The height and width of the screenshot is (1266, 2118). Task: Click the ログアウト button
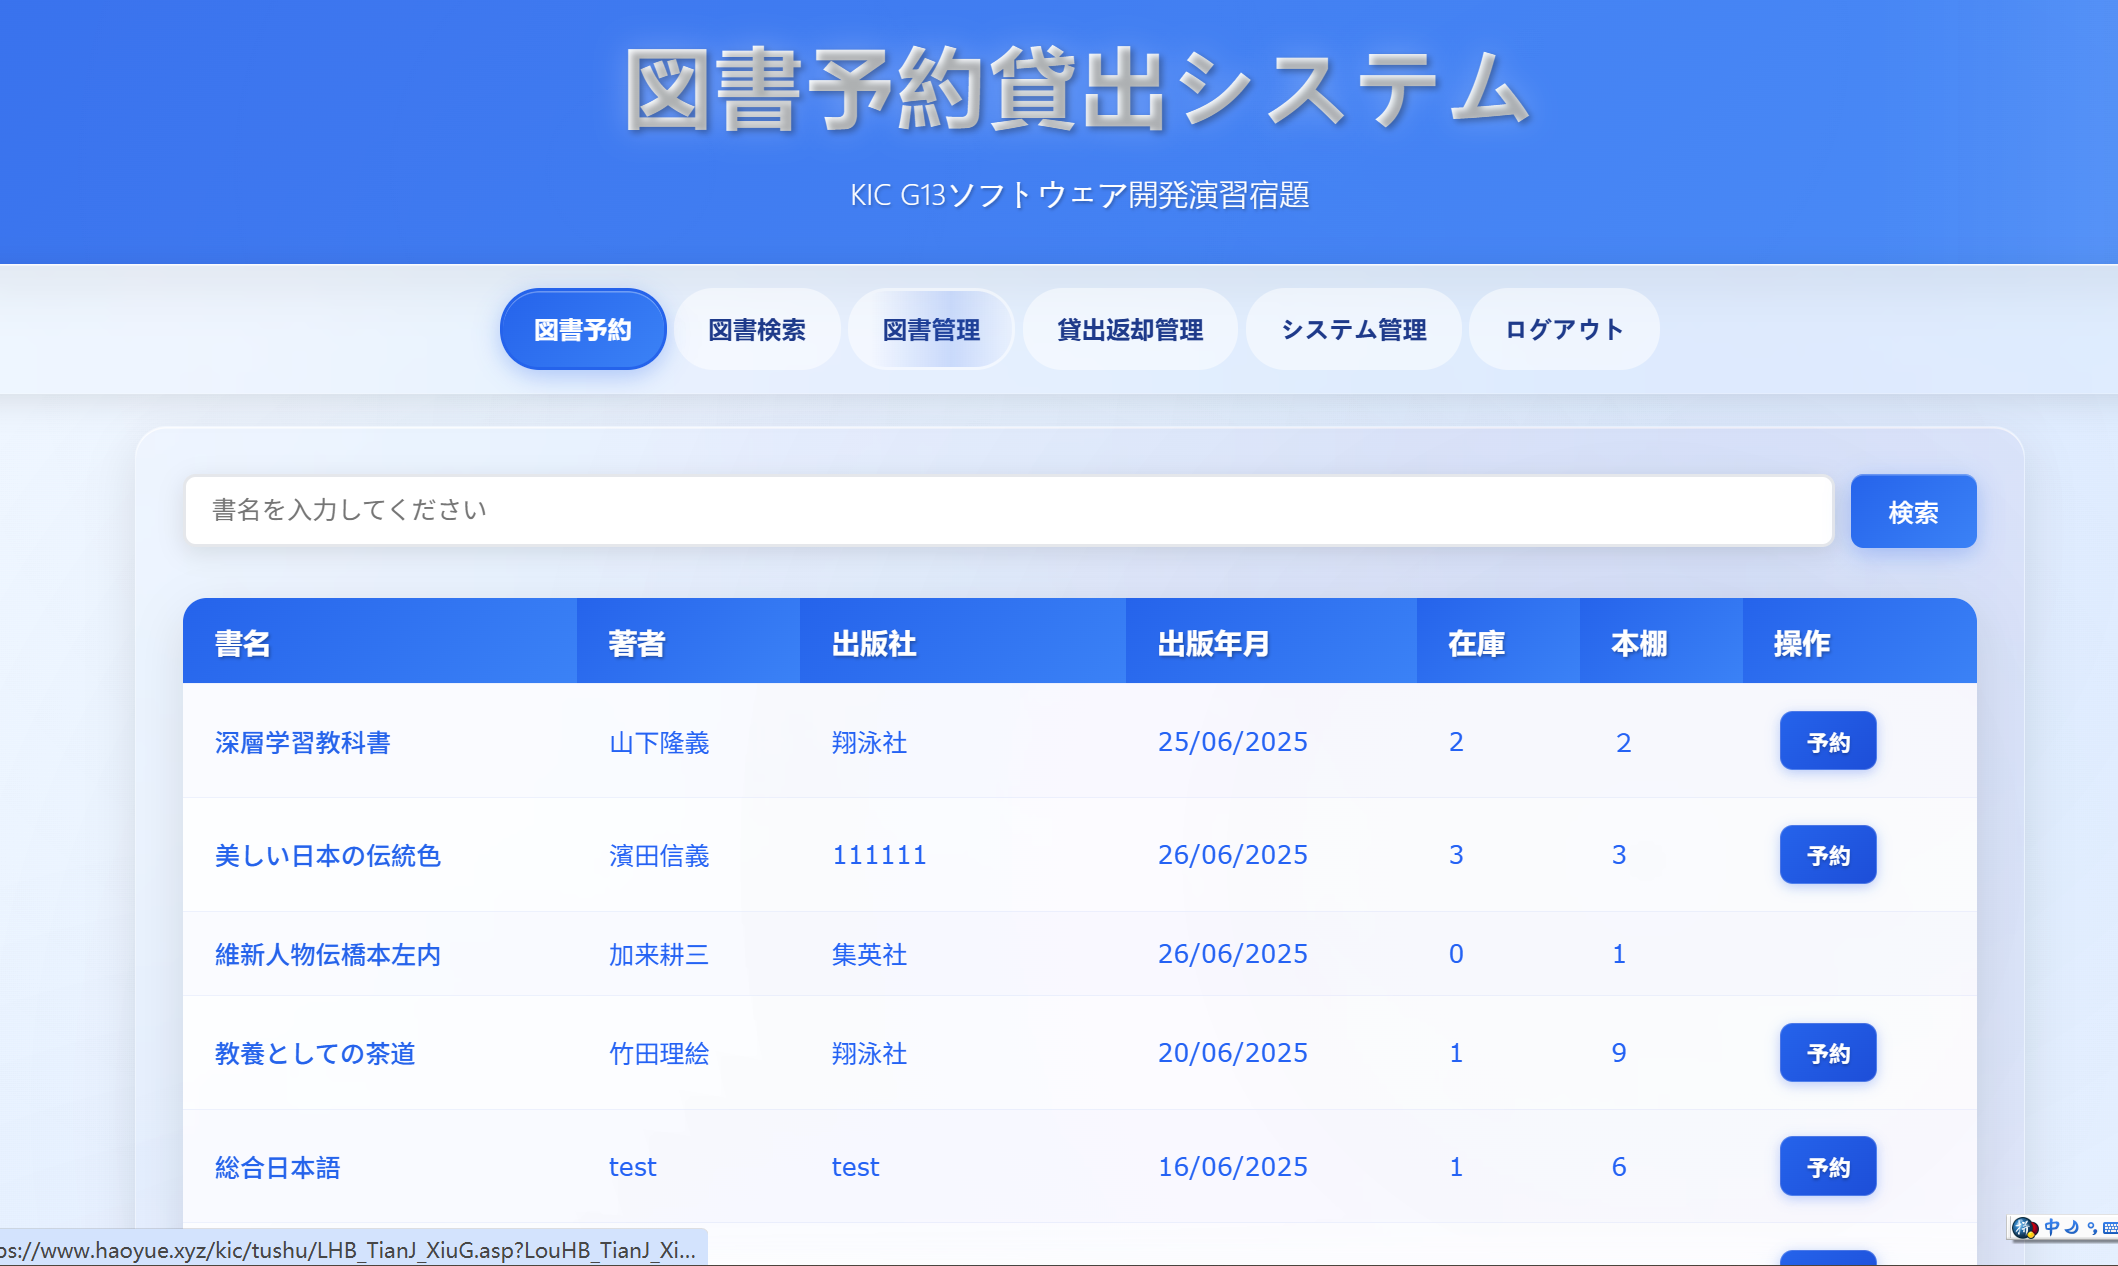point(1563,329)
